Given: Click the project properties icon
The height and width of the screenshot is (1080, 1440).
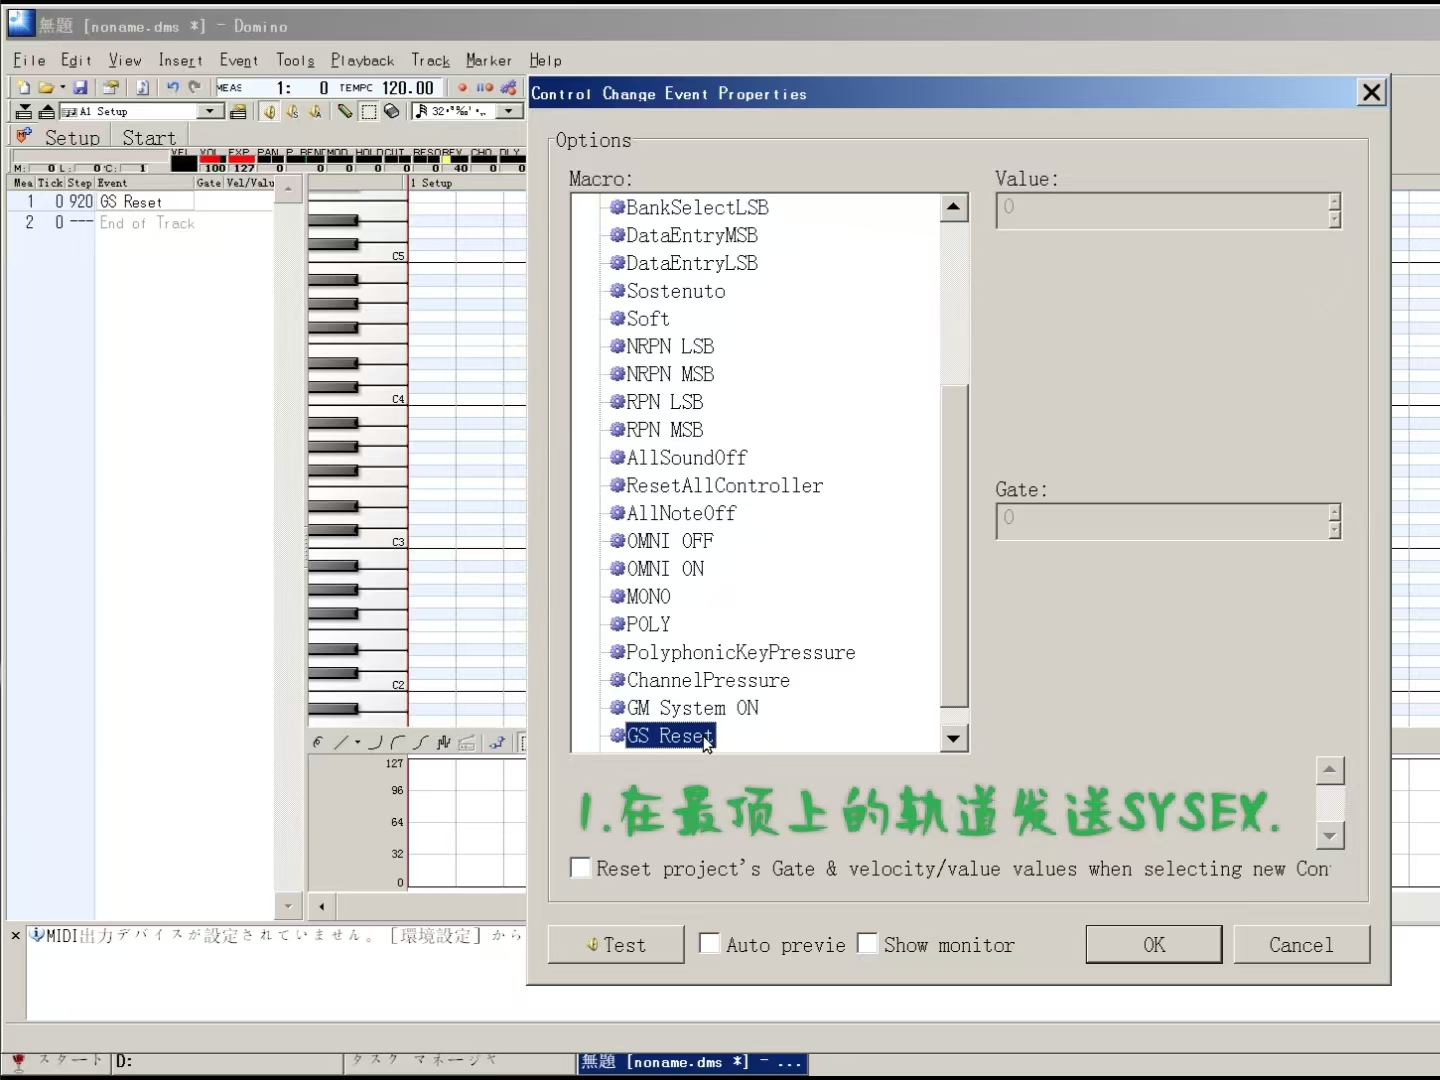Looking at the screenshot, I should (111, 88).
